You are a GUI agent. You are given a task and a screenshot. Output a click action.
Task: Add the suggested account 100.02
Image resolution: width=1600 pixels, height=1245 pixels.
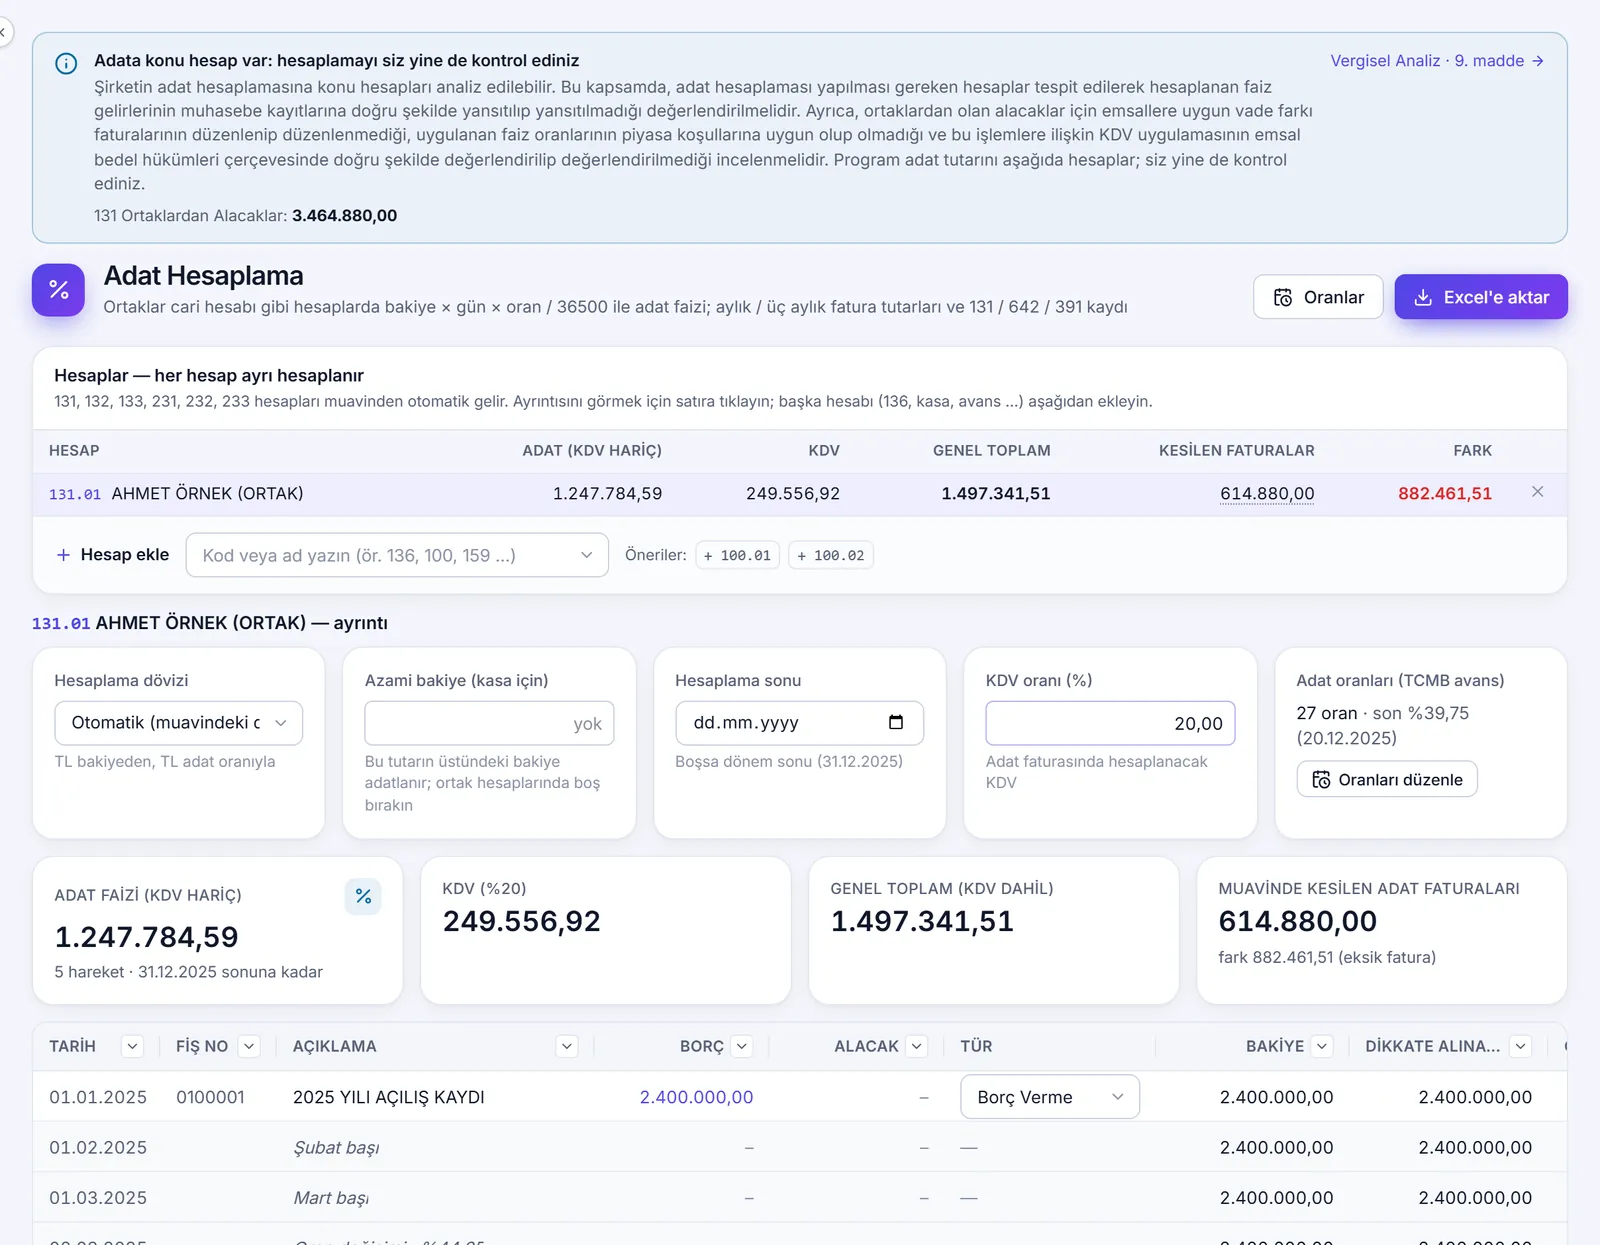[x=831, y=555]
